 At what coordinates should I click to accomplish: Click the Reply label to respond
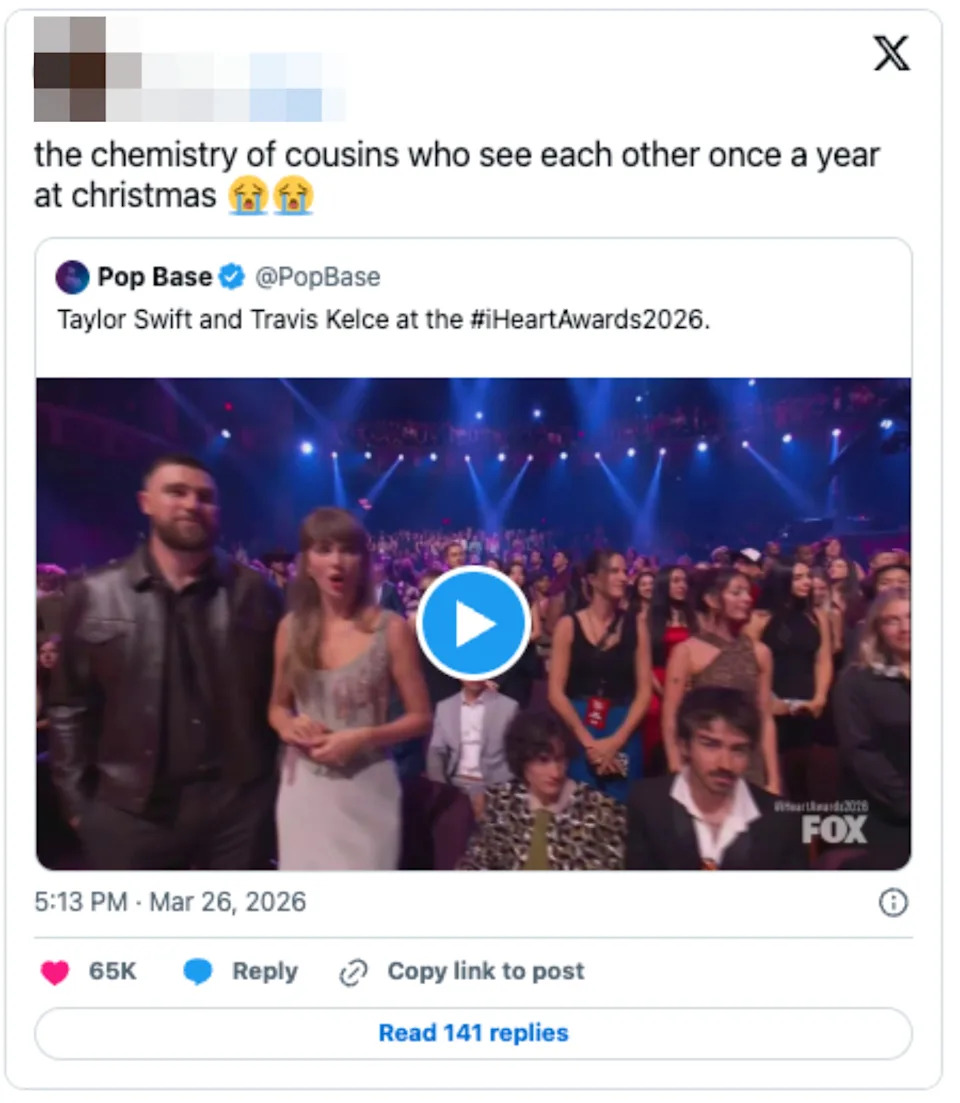click(263, 971)
